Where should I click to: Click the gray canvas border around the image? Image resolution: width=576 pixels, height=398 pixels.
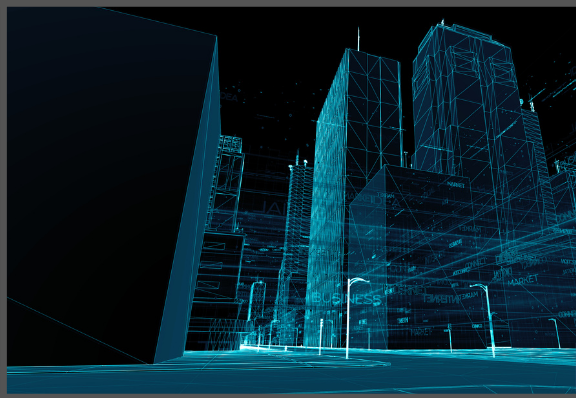[x=288, y=3]
